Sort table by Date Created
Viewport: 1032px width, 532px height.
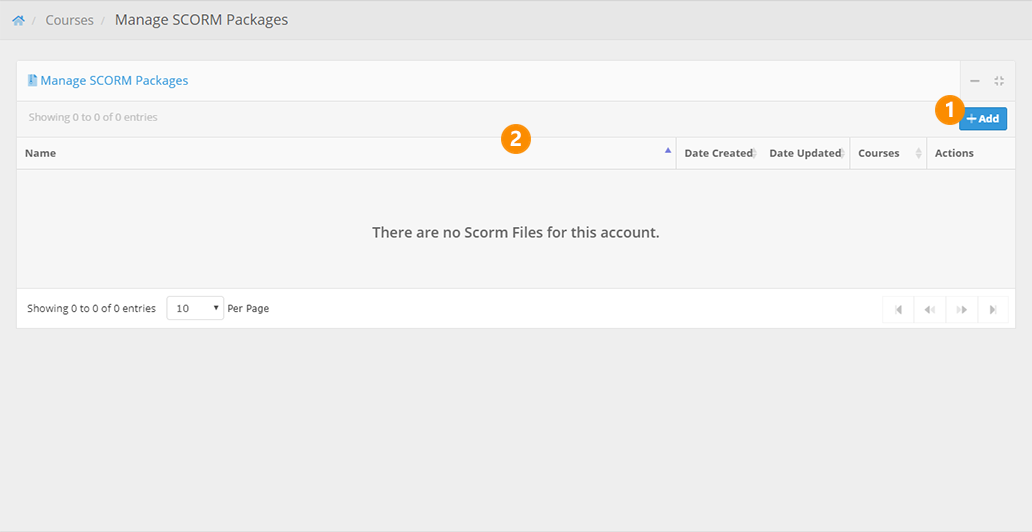[x=717, y=153]
